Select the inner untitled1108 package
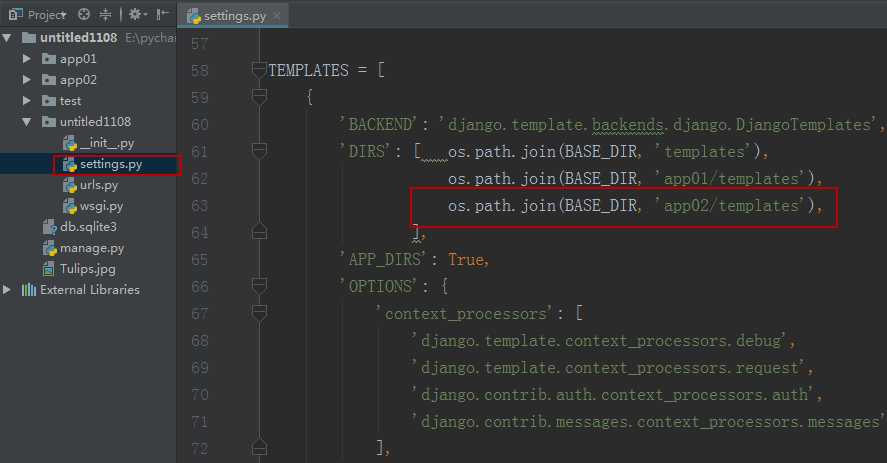 coord(95,122)
